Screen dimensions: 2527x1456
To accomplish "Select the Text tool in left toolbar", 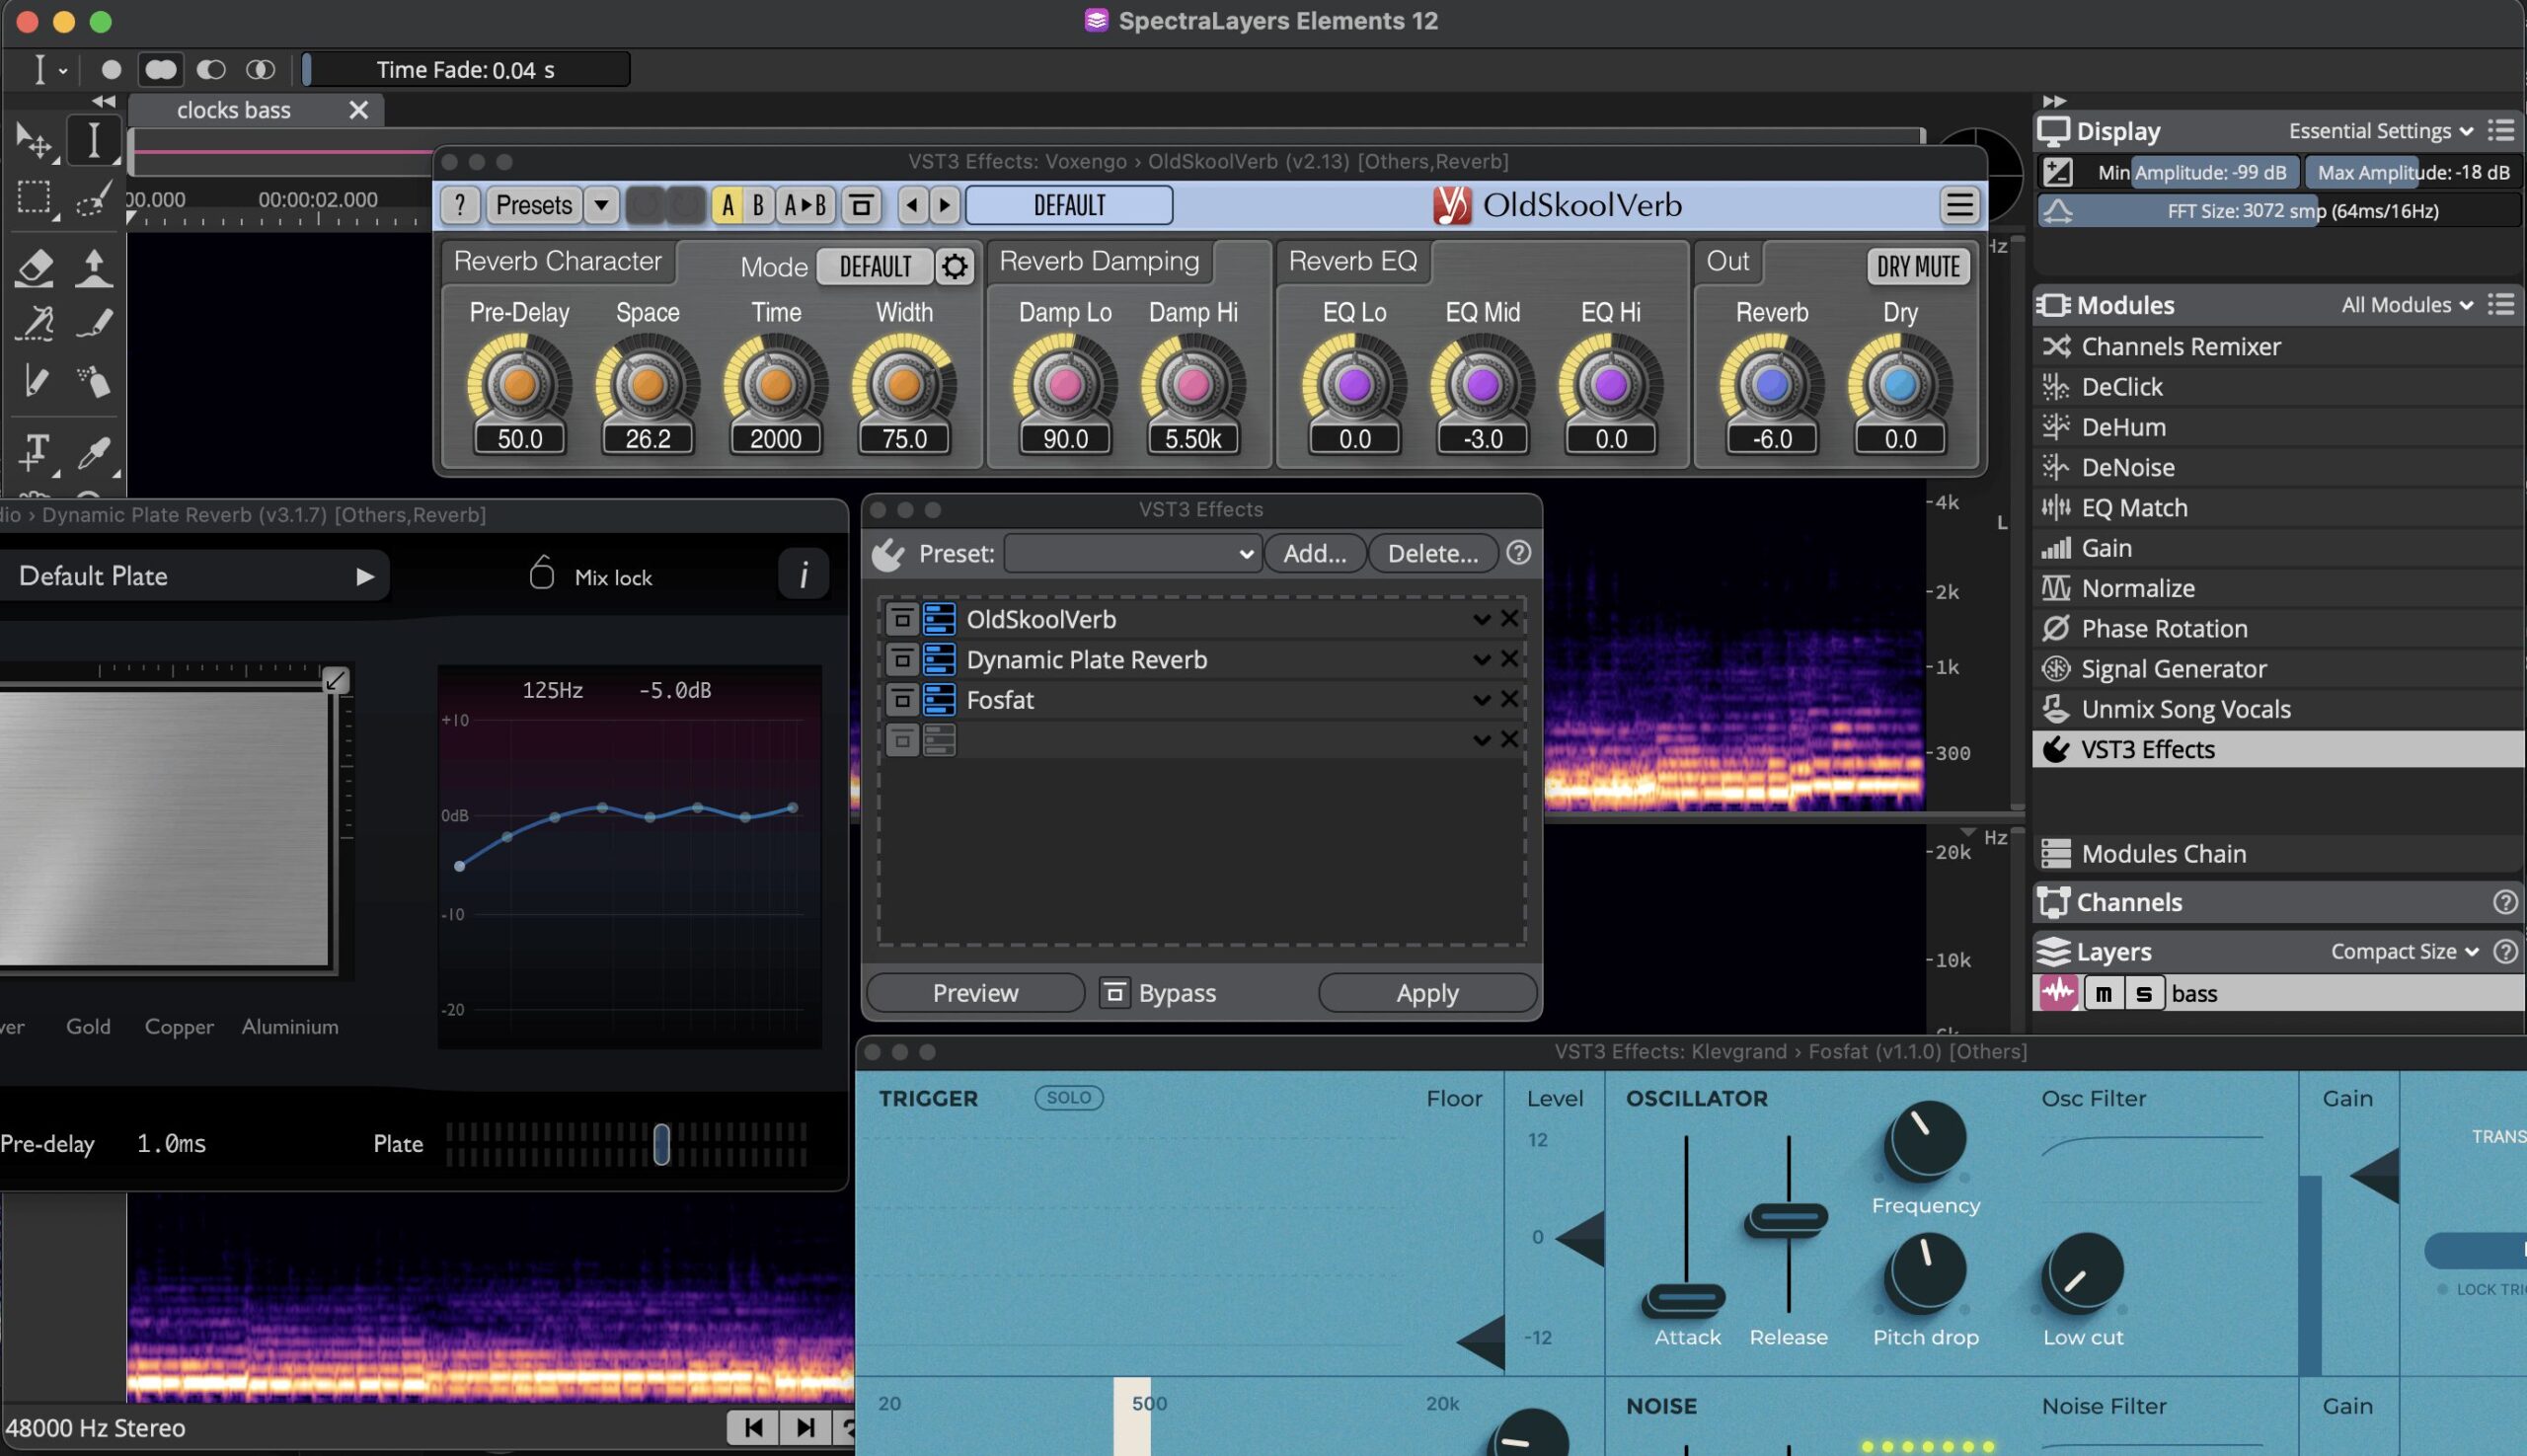I will coord(35,453).
